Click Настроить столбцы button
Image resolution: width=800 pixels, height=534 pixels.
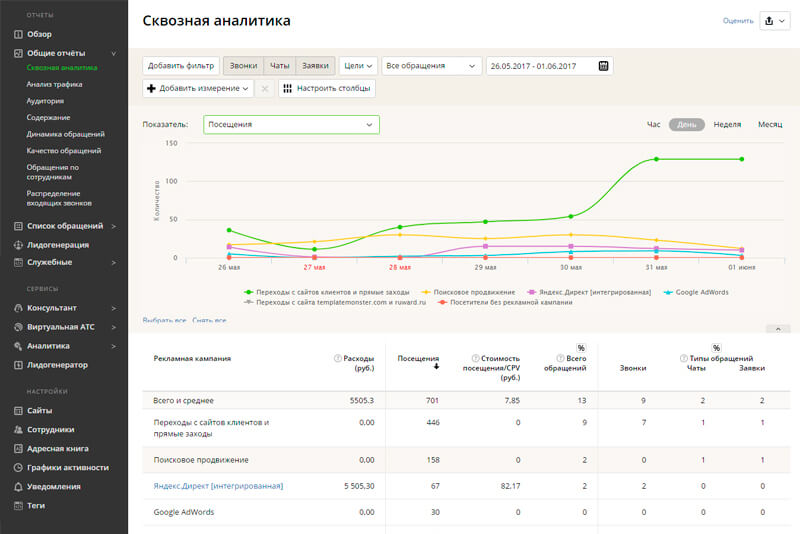(327, 88)
